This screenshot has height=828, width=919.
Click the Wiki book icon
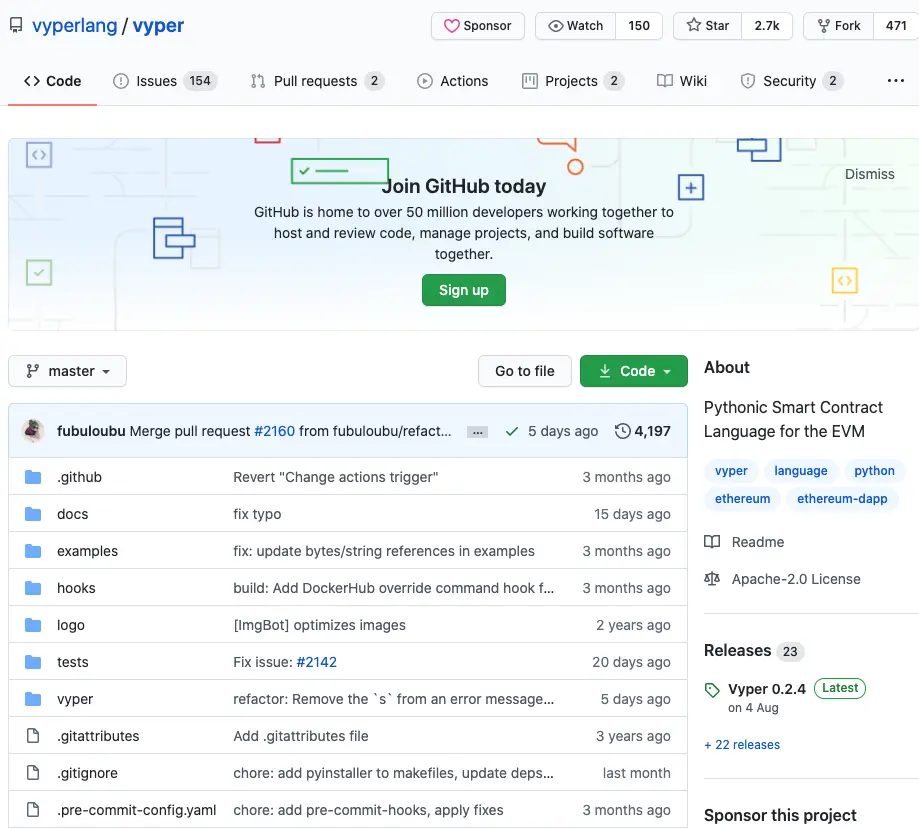click(665, 81)
